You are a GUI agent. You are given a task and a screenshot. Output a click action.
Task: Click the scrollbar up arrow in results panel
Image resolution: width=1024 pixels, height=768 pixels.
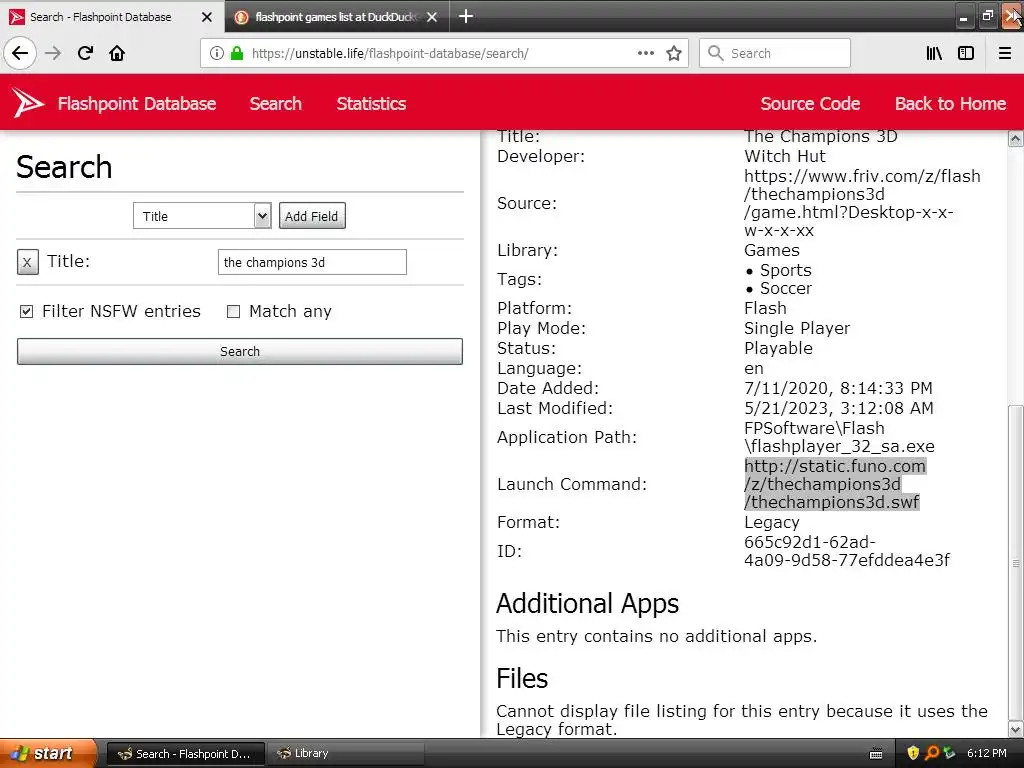[1016, 138]
